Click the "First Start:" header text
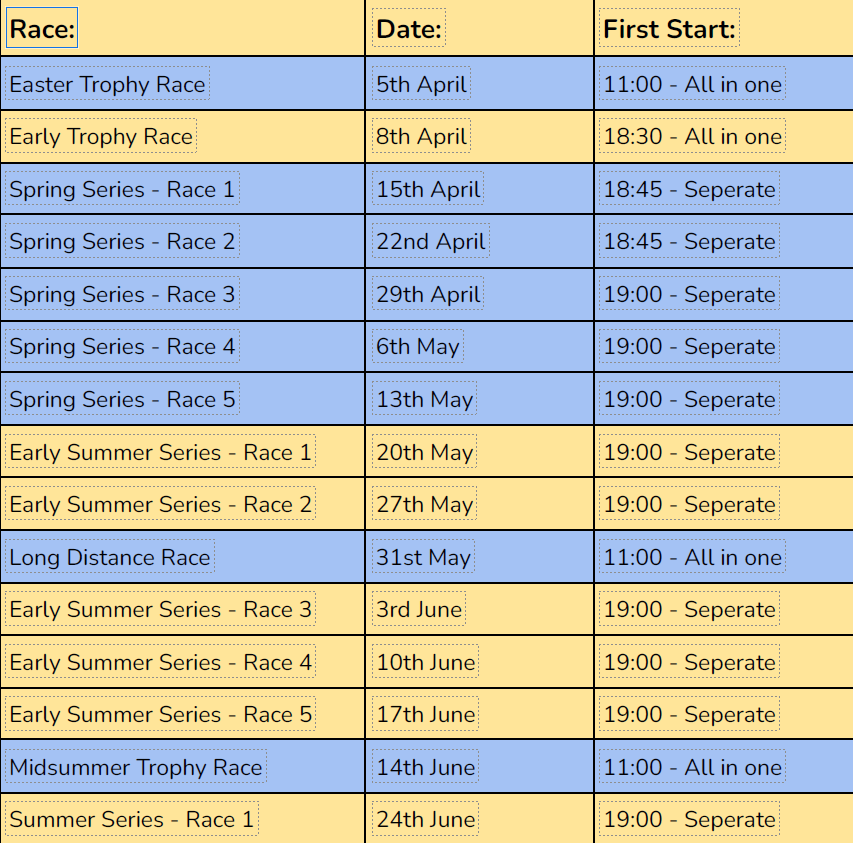853x843 pixels. 669,30
